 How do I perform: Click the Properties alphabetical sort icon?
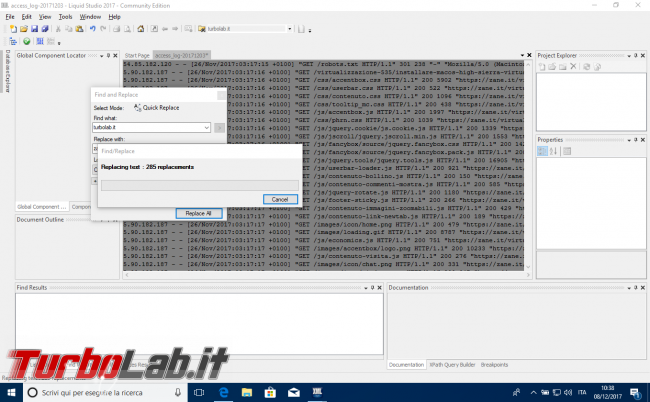(553, 151)
